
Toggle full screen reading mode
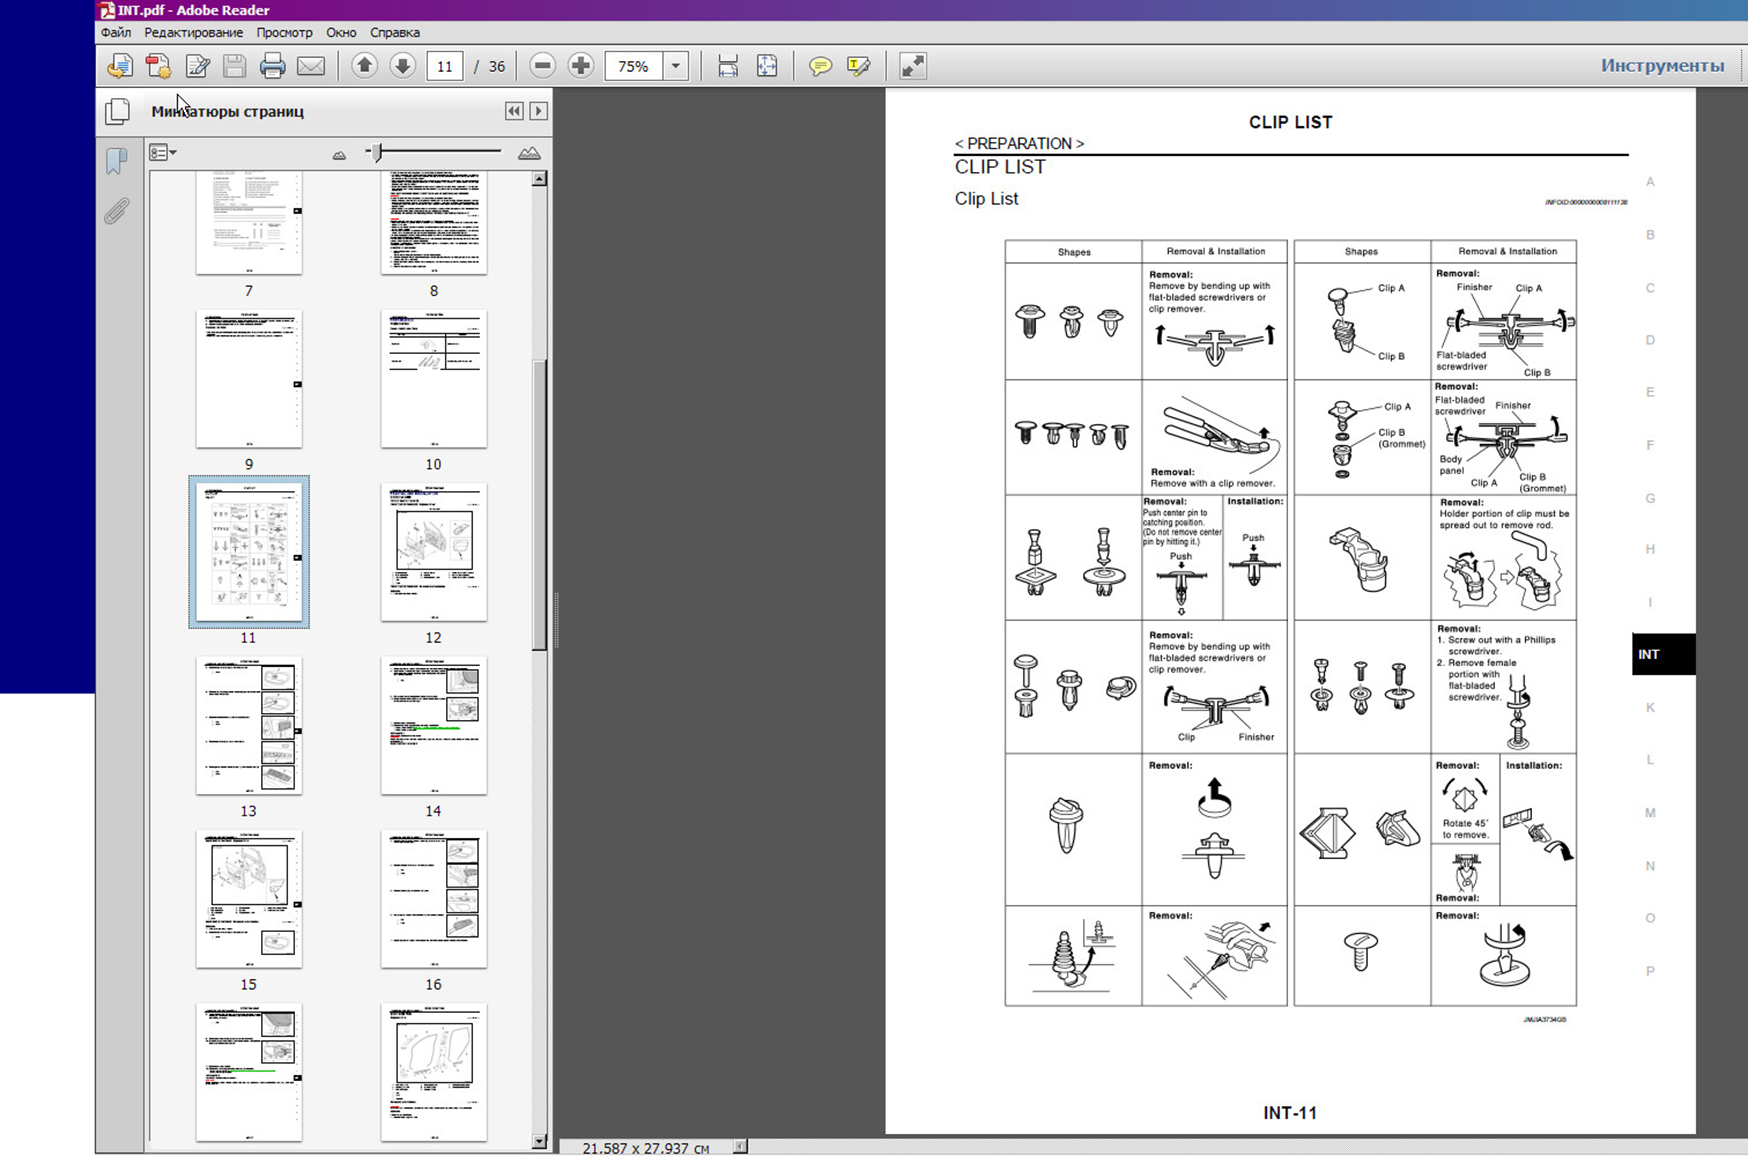point(913,67)
